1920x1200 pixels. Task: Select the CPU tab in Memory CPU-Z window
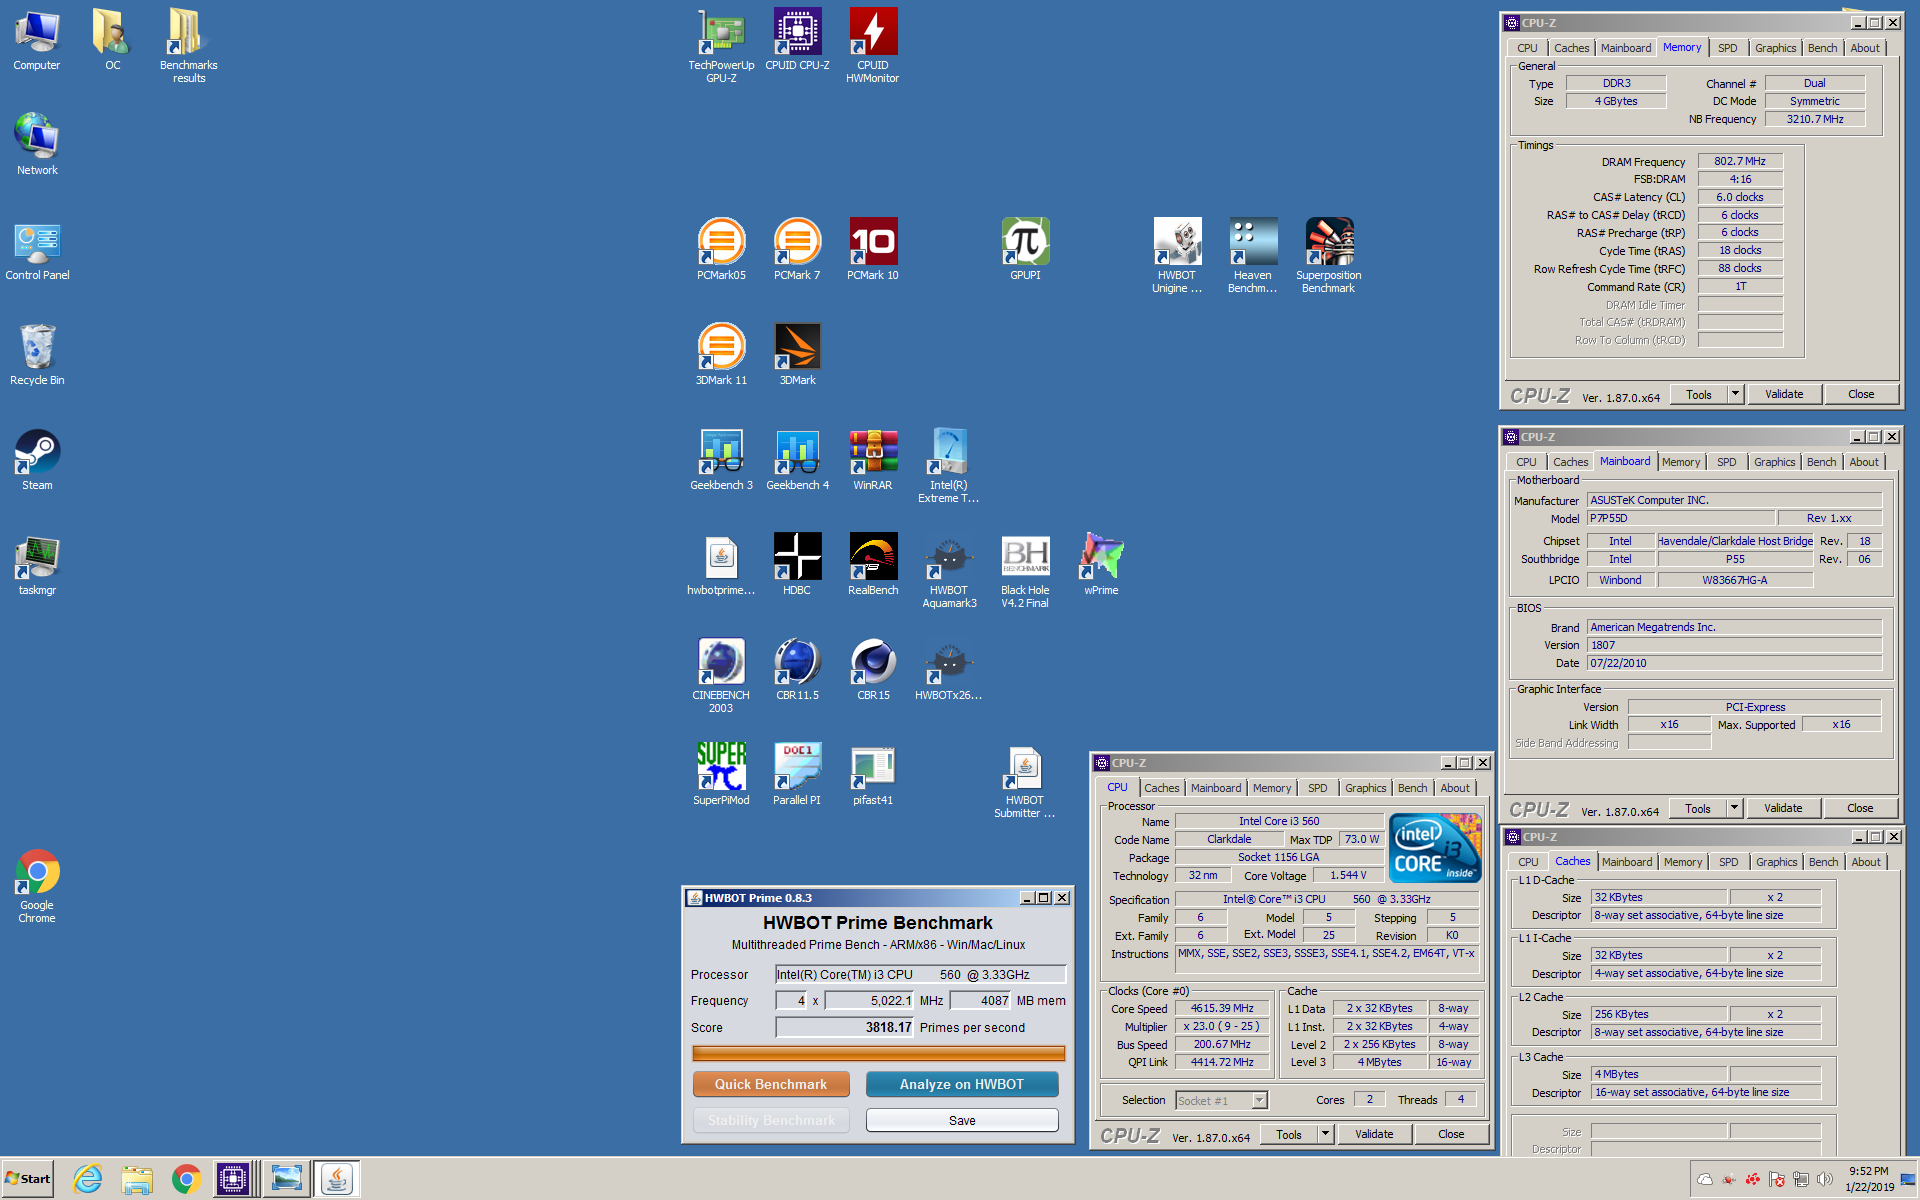coord(1527,48)
